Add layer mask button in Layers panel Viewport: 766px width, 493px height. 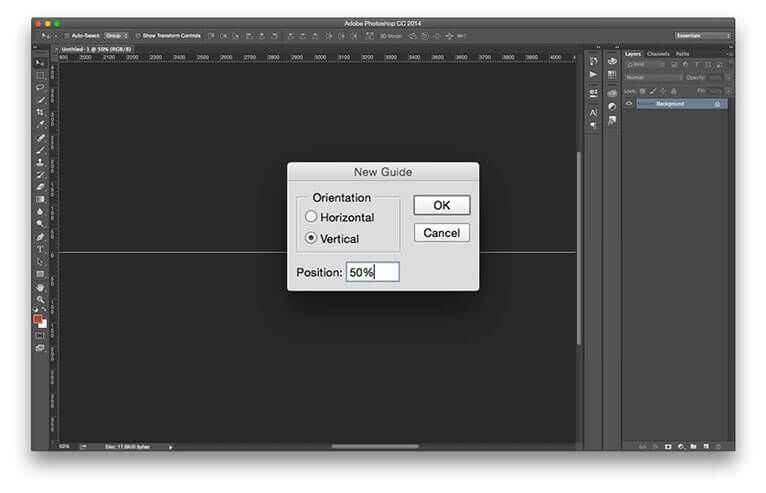coord(668,447)
